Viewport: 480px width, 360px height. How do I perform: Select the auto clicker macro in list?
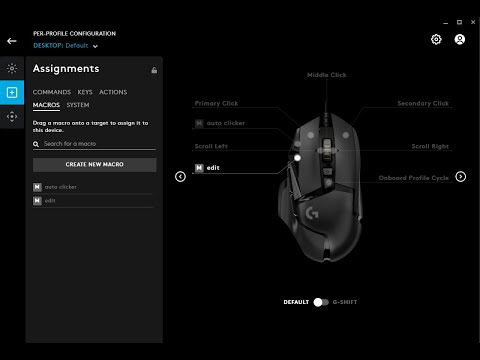point(93,187)
